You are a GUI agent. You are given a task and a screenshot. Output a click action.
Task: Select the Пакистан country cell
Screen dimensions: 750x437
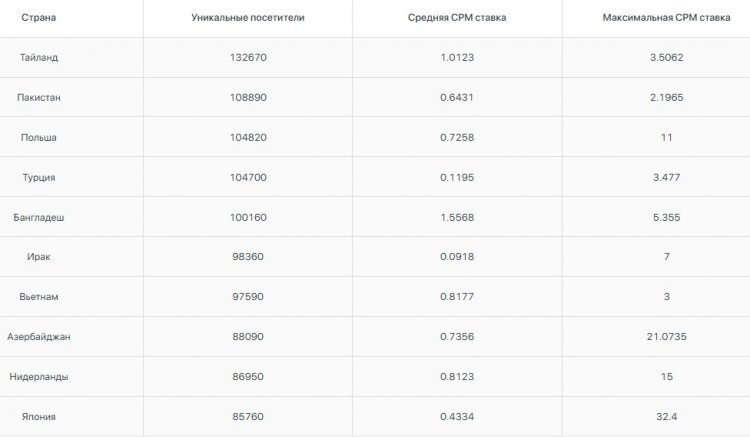click(39, 97)
